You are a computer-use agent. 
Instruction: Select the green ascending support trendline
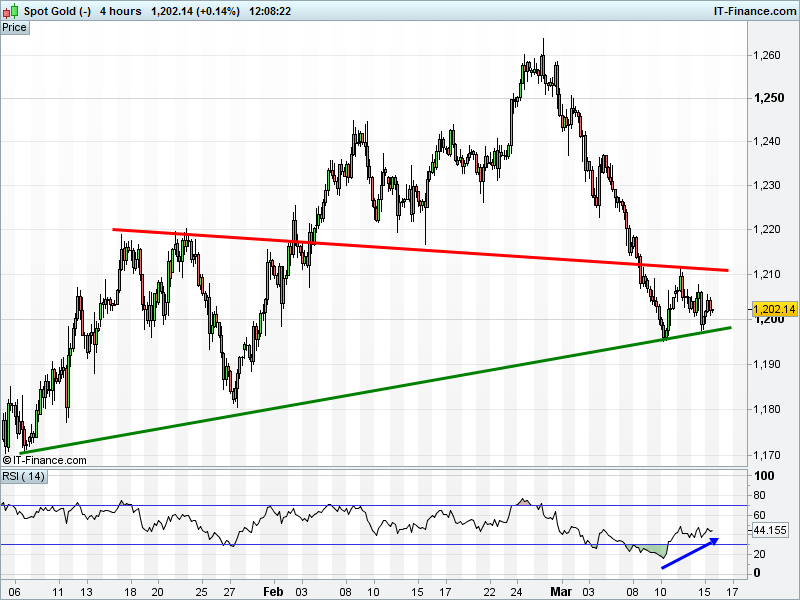pyautogui.click(x=376, y=390)
